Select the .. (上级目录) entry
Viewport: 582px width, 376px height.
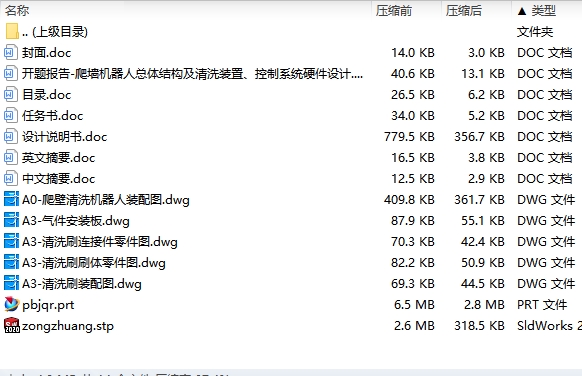(x=55, y=32)
